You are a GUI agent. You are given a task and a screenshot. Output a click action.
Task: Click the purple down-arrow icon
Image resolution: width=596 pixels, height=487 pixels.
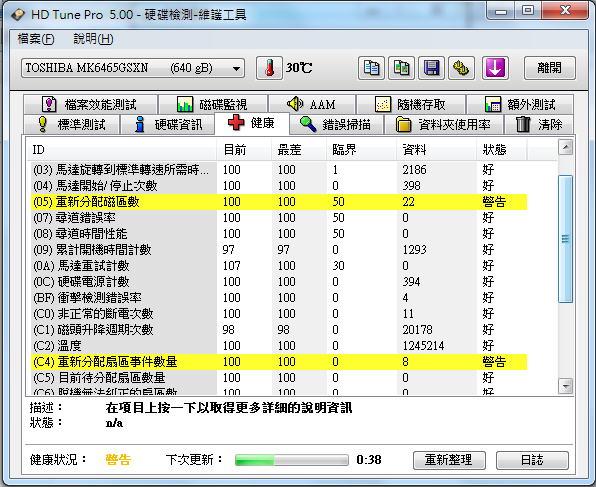[x=495, y=68]
